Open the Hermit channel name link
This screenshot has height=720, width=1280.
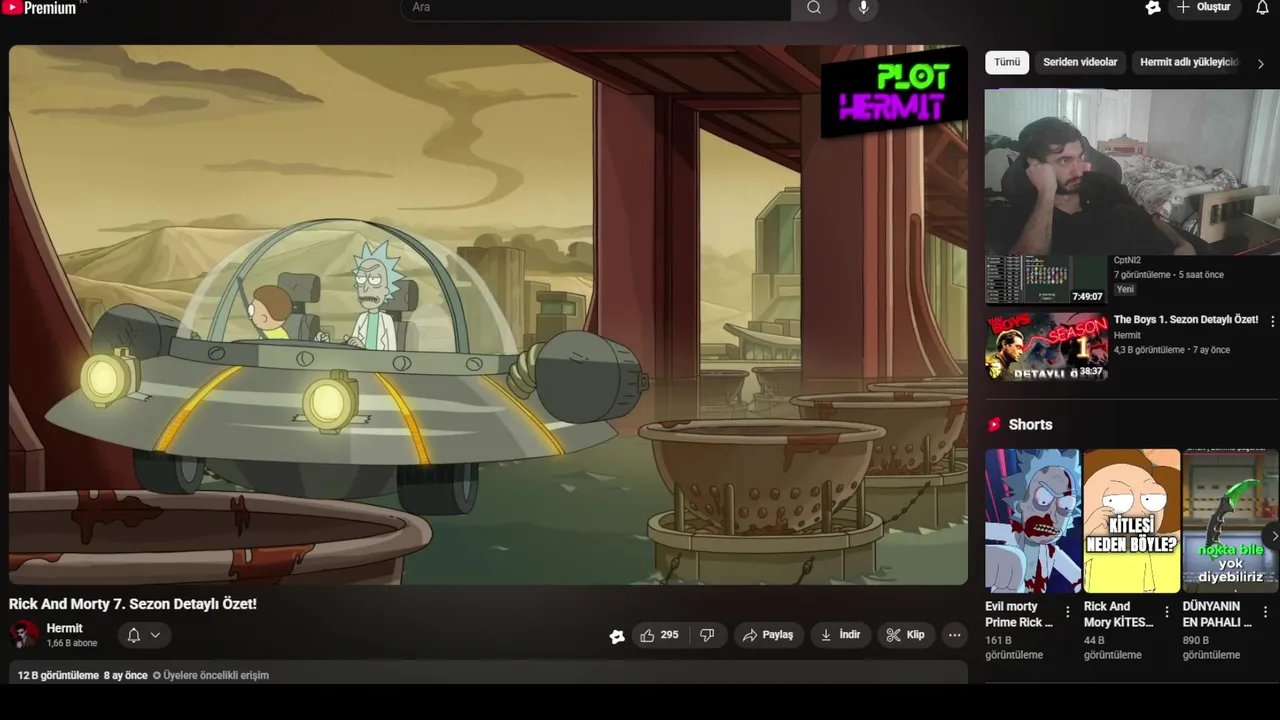[x=64, y=628]
